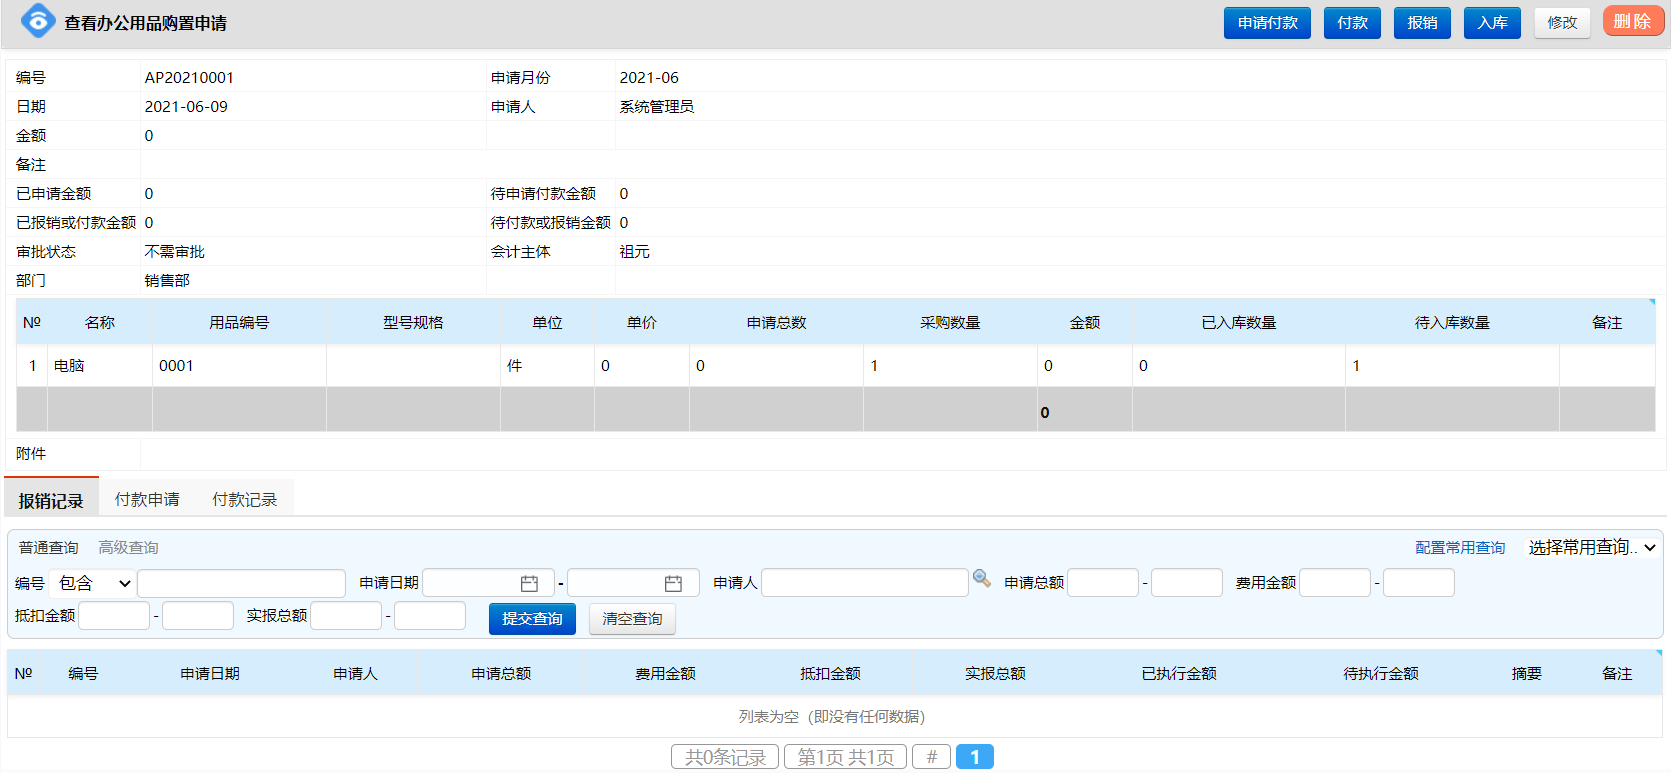Viewport: 1671px width, 773px height.
Task: Click the 提交查询 button
Action: pyautogui.click(x=532, y=619)
